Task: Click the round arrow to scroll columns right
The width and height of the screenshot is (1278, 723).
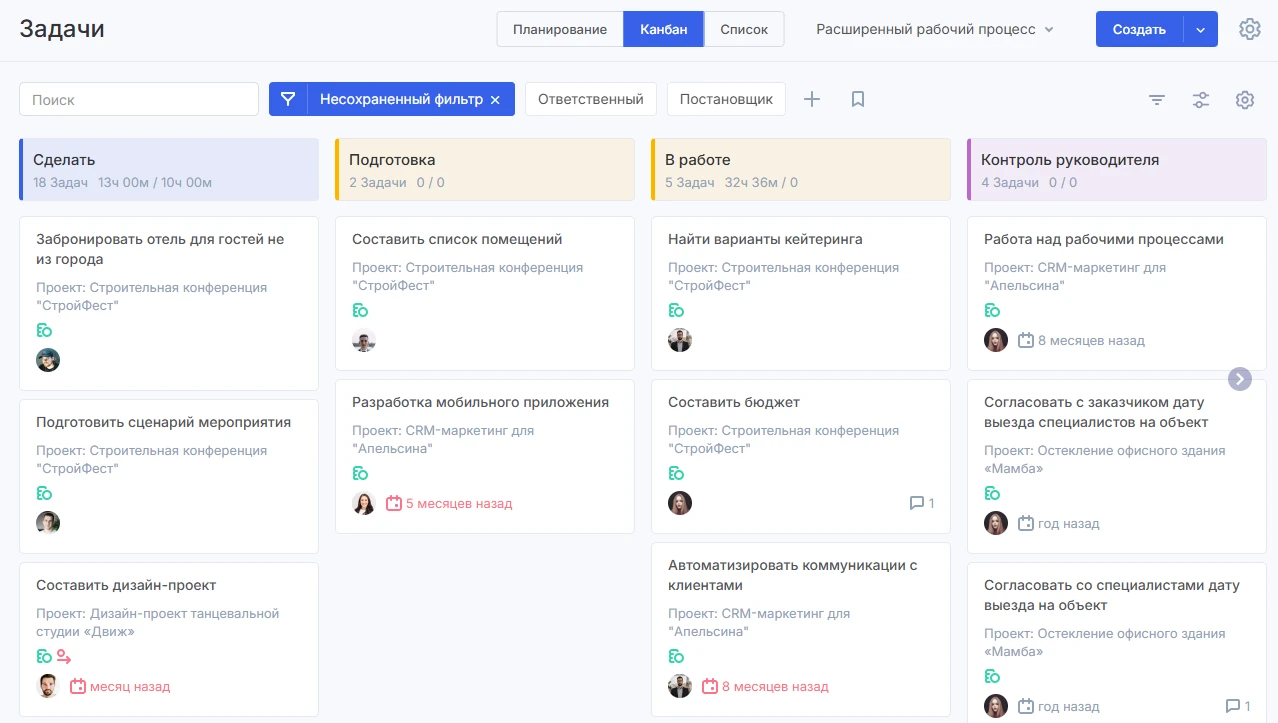Action: coord(1240,378)
